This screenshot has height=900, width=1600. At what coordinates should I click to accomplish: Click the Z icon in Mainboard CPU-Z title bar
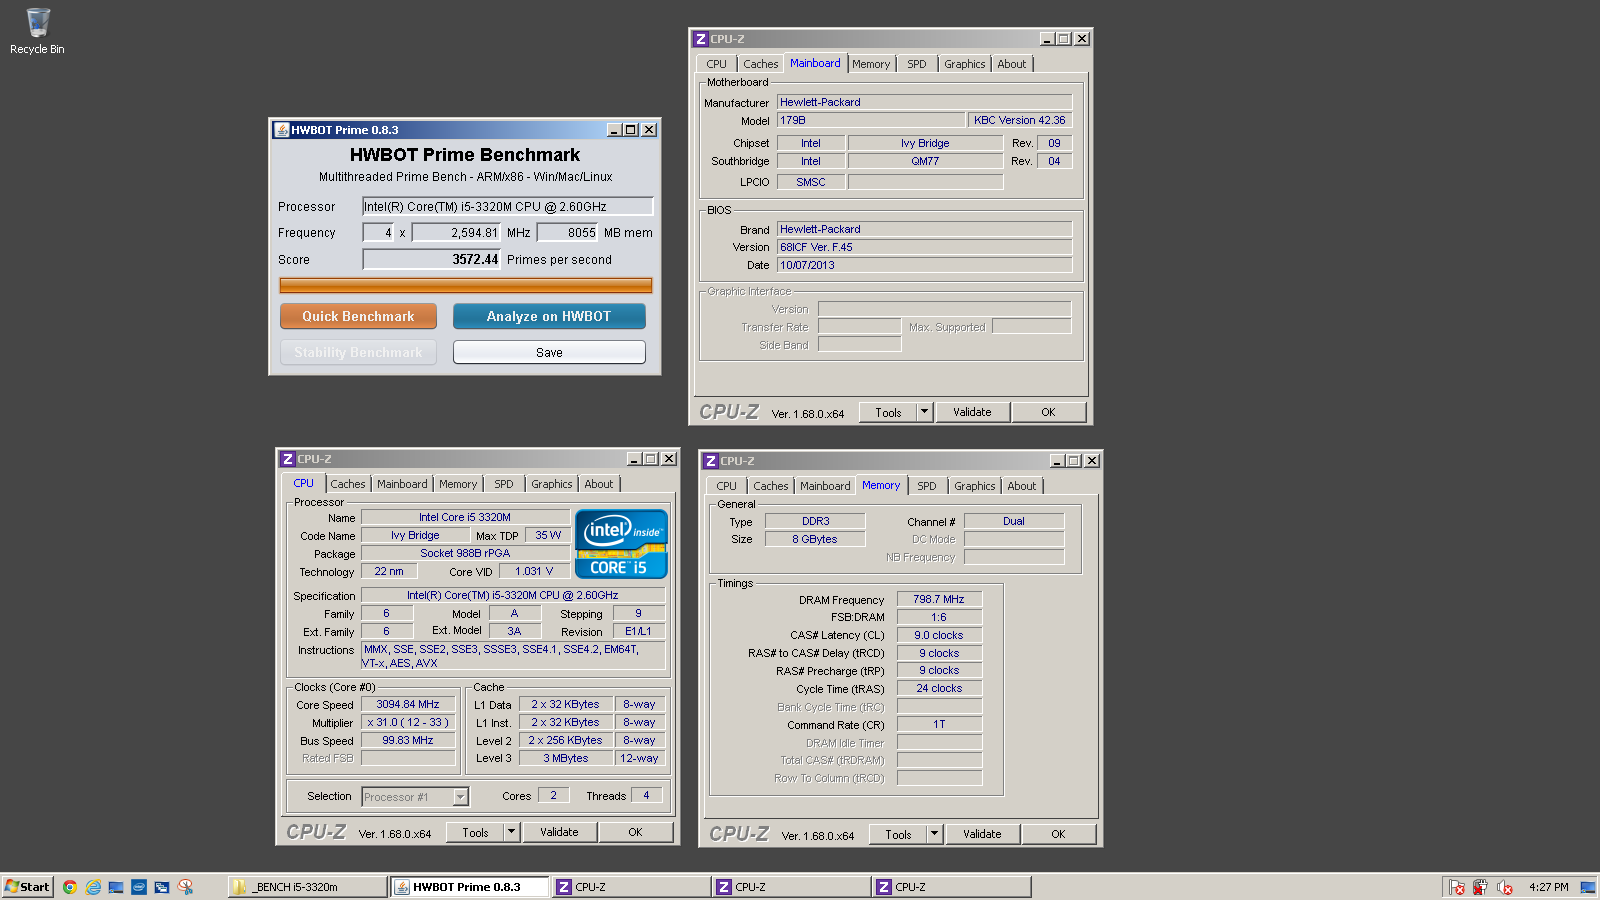click(700, 39)
